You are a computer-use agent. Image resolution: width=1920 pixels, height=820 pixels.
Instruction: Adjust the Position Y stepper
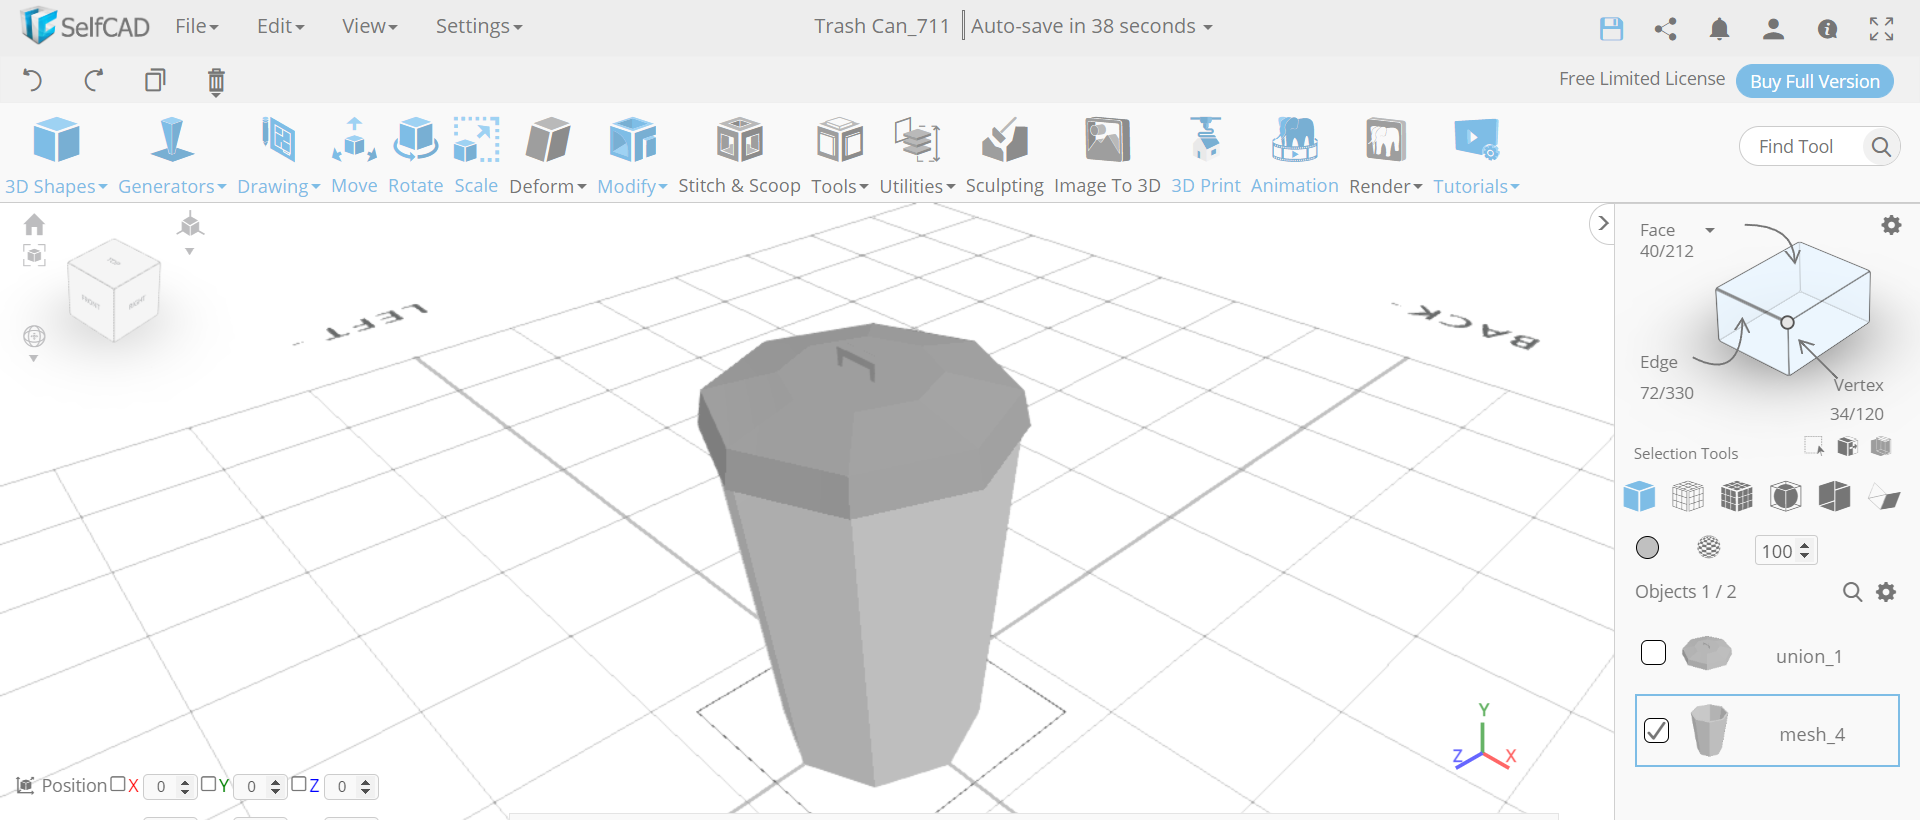pos(275,787)
